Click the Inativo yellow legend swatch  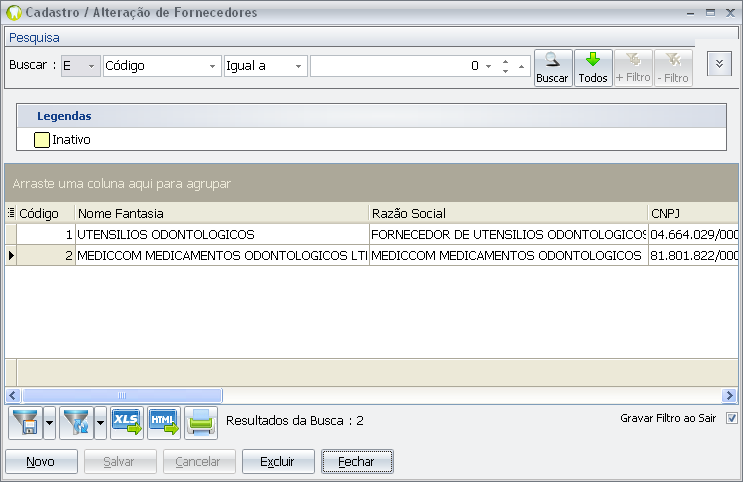pos(42,140)
